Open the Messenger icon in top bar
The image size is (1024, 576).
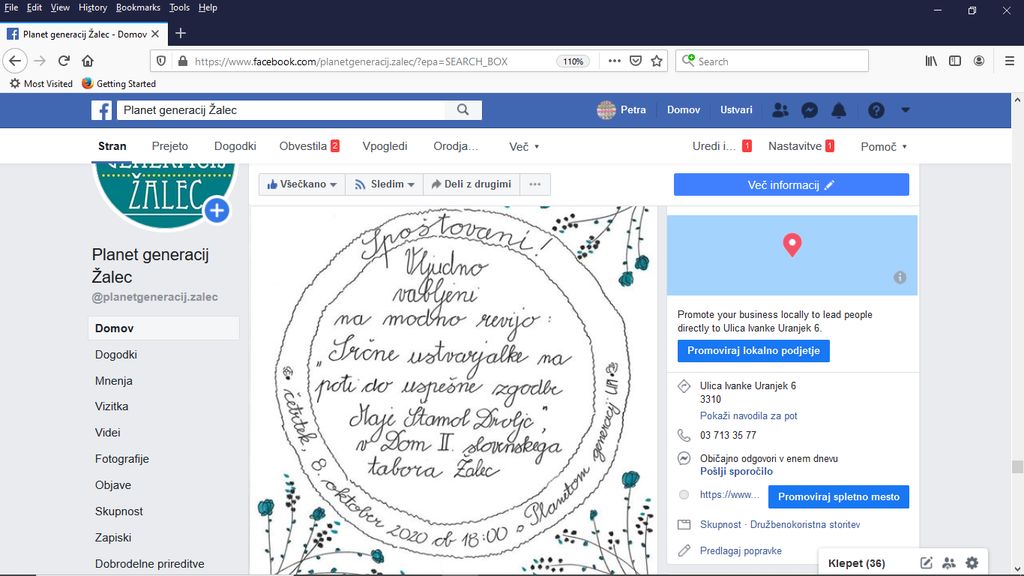[810, 110]
